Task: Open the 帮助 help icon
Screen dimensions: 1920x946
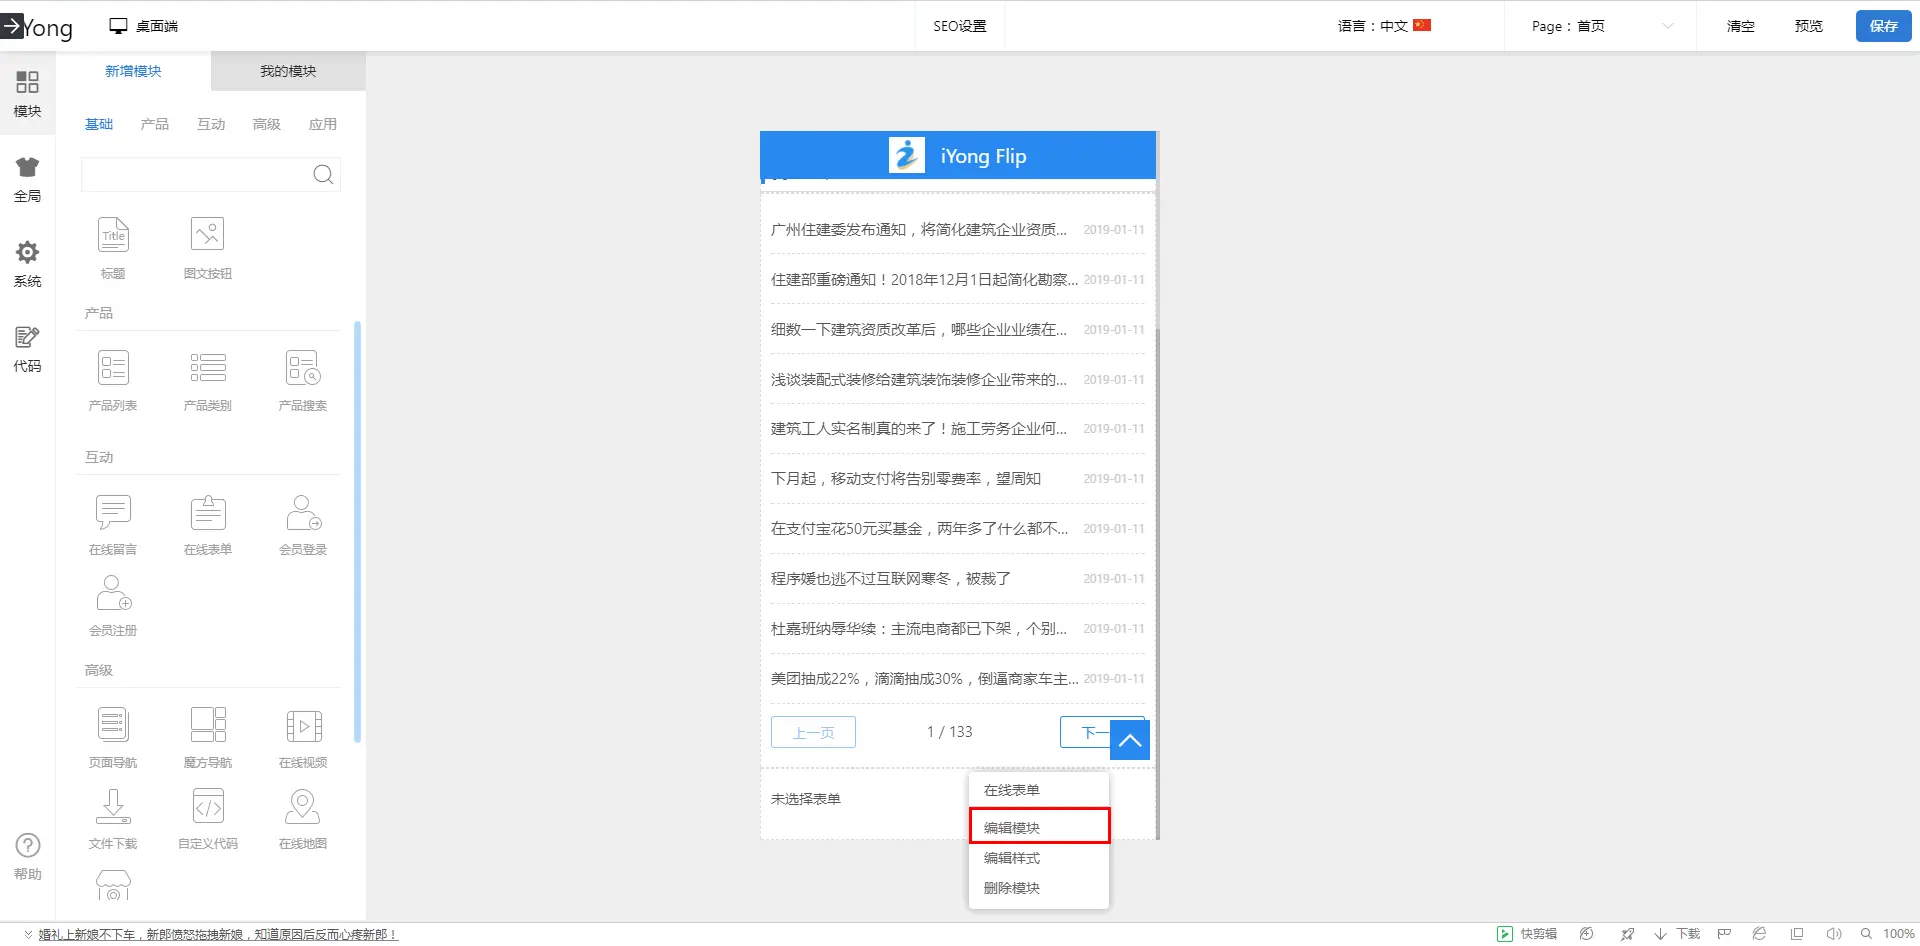Action: [x=28, y=857]
